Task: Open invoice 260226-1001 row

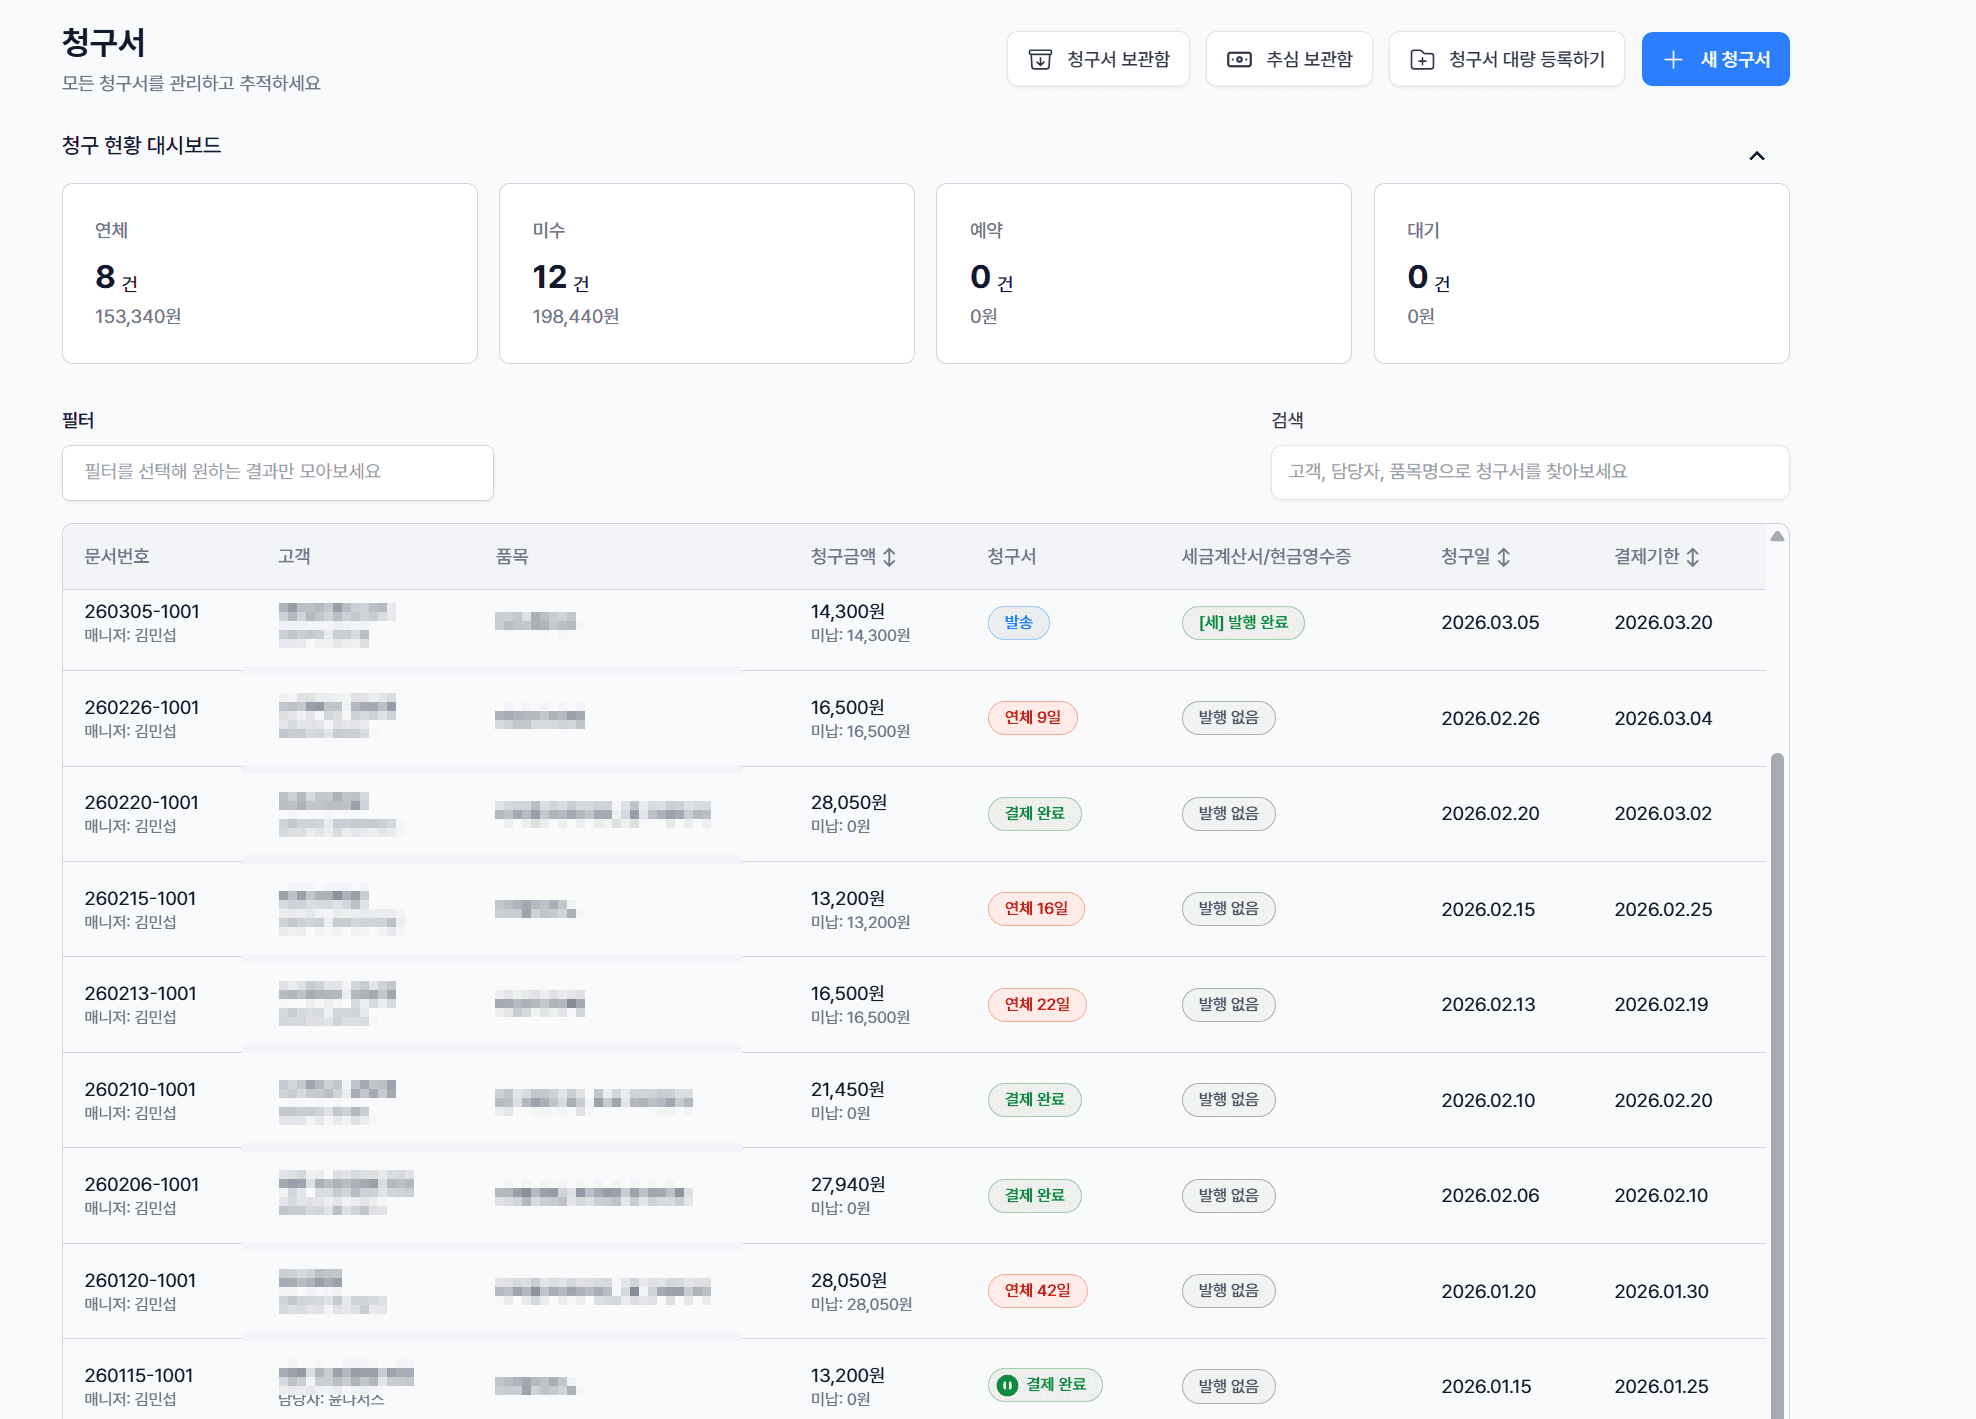Action: 142,708
